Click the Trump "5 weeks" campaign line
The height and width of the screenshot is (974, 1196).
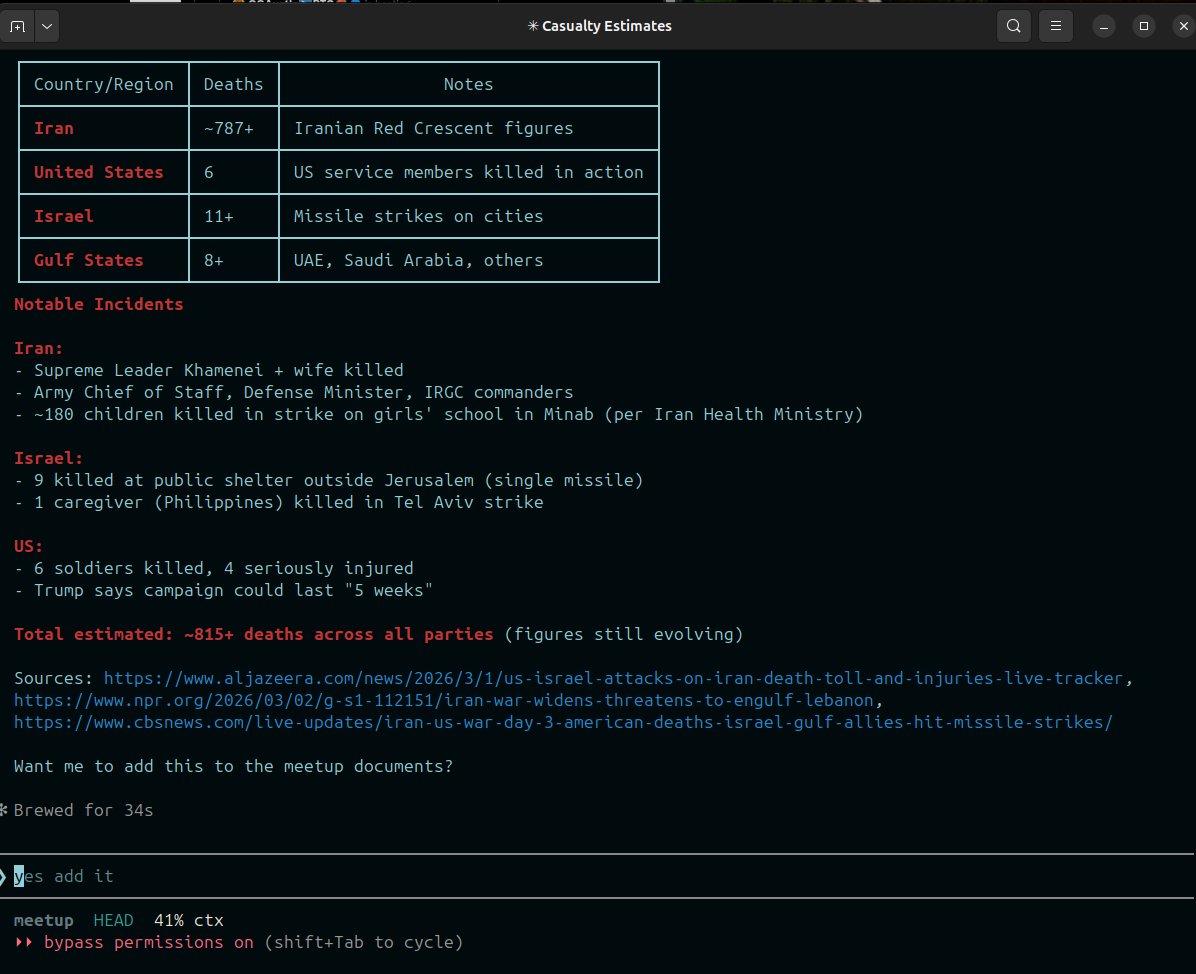pyautogui.click(x=223, y=590)
